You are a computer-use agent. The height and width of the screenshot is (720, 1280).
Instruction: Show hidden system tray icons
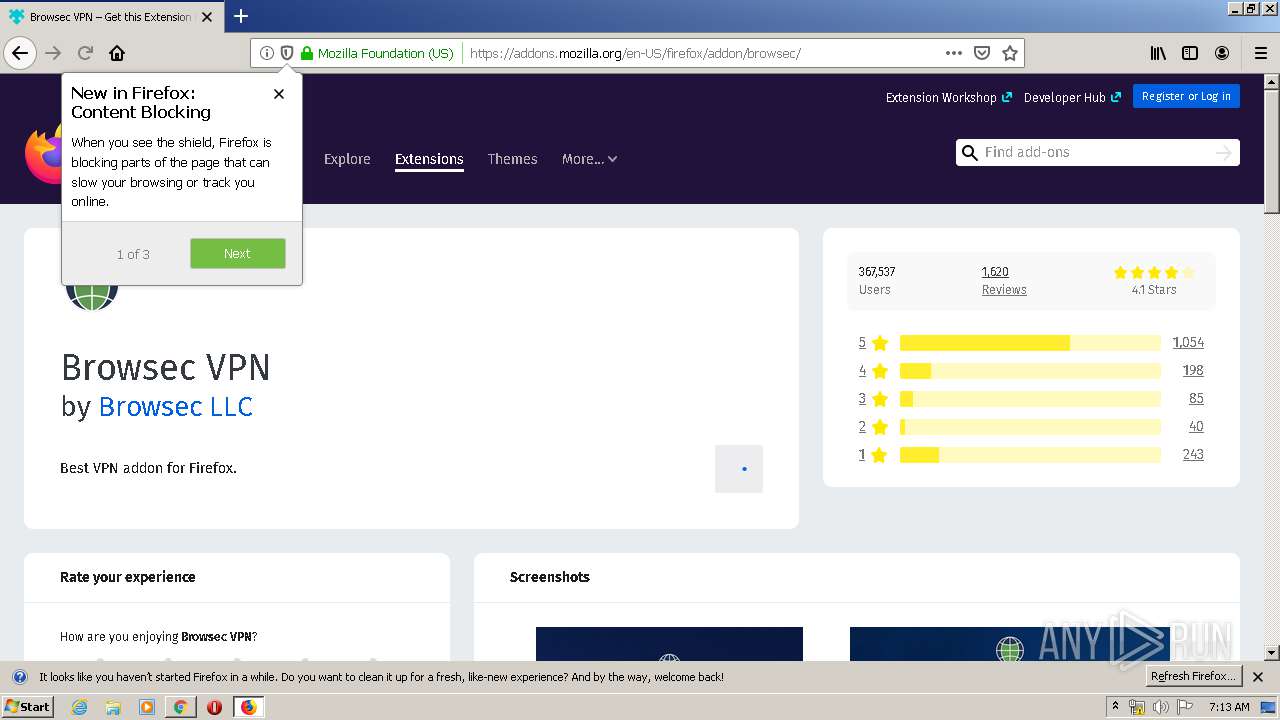click(x=1116, y=707)
